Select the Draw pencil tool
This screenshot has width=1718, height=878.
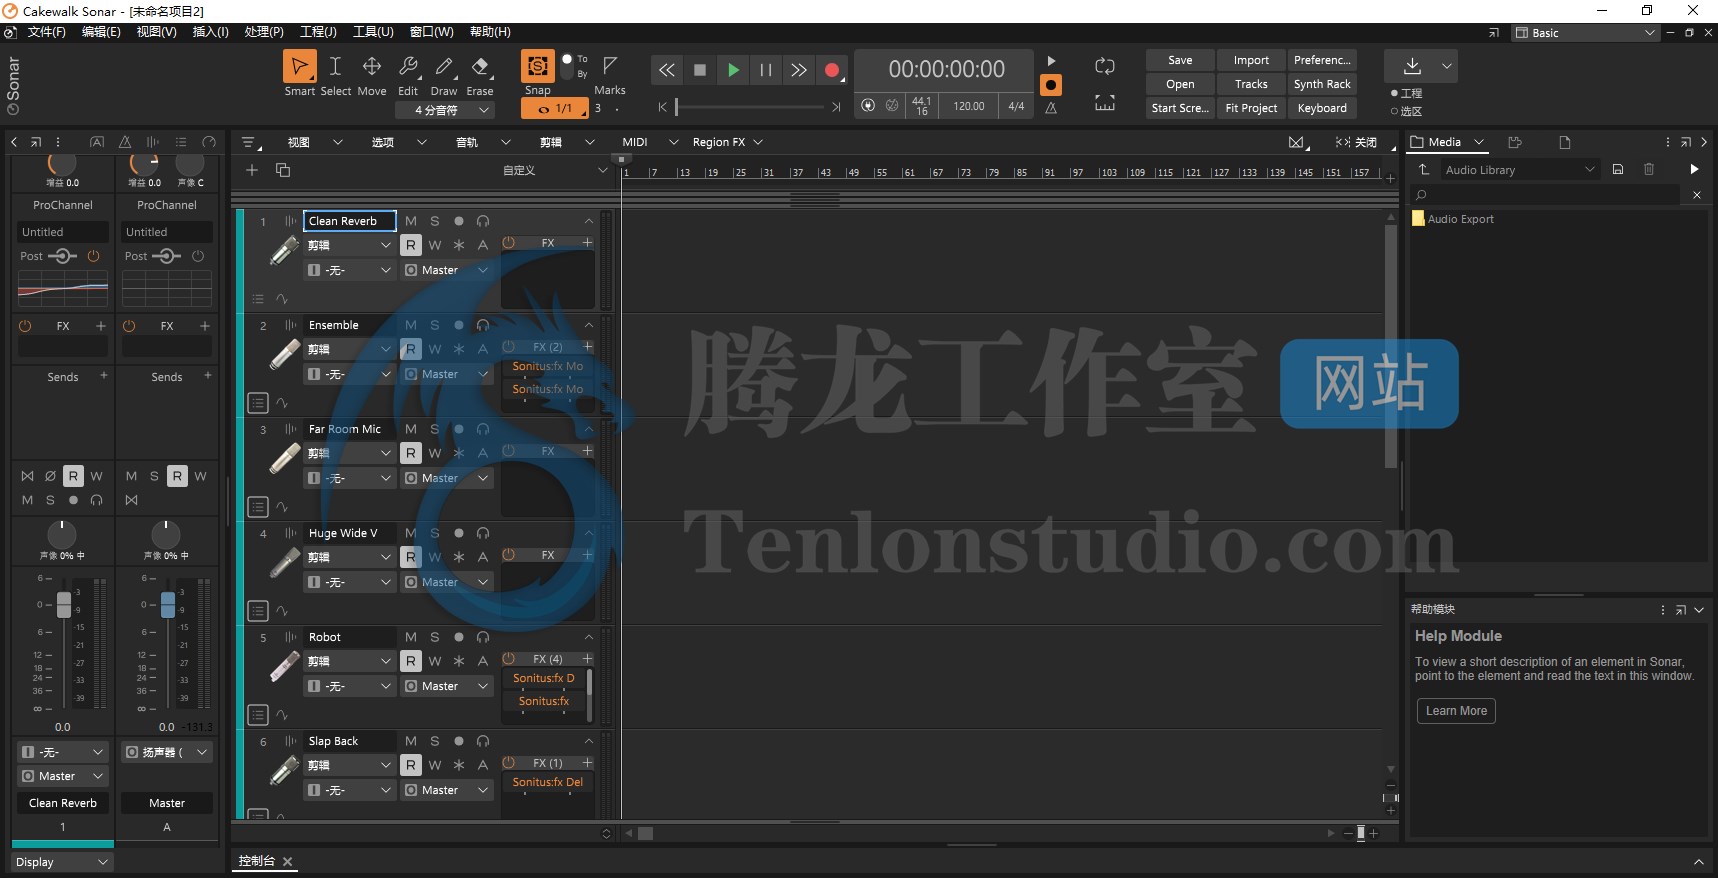click(x=444, y=67)
